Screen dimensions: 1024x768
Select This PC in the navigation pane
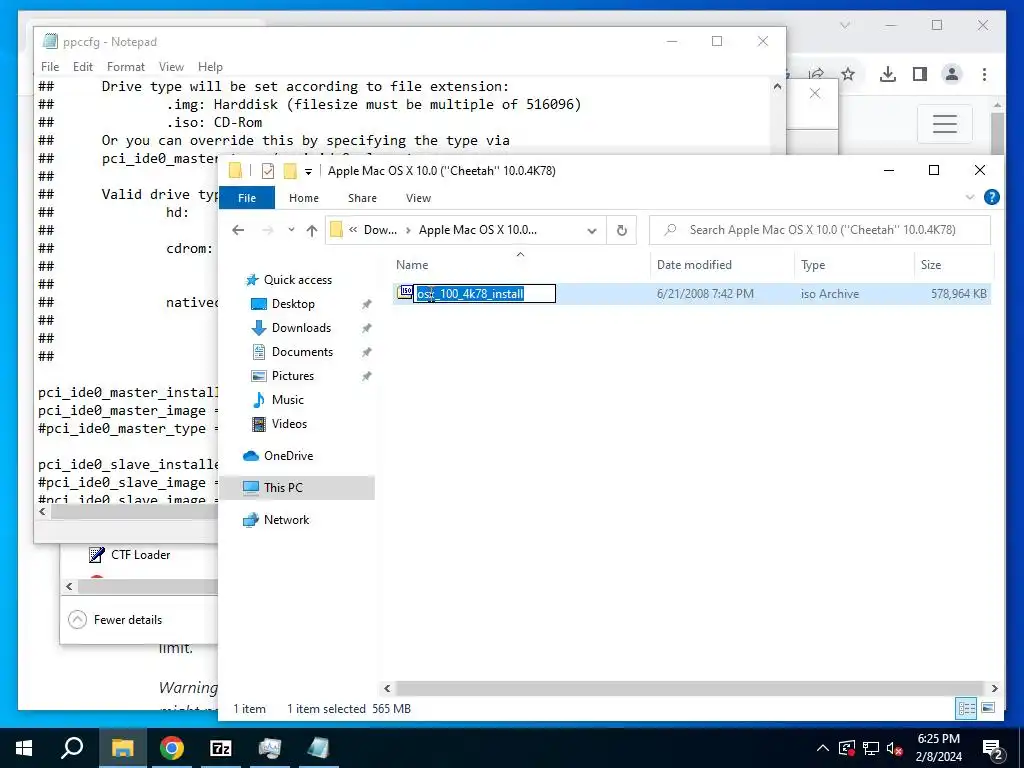283,488
